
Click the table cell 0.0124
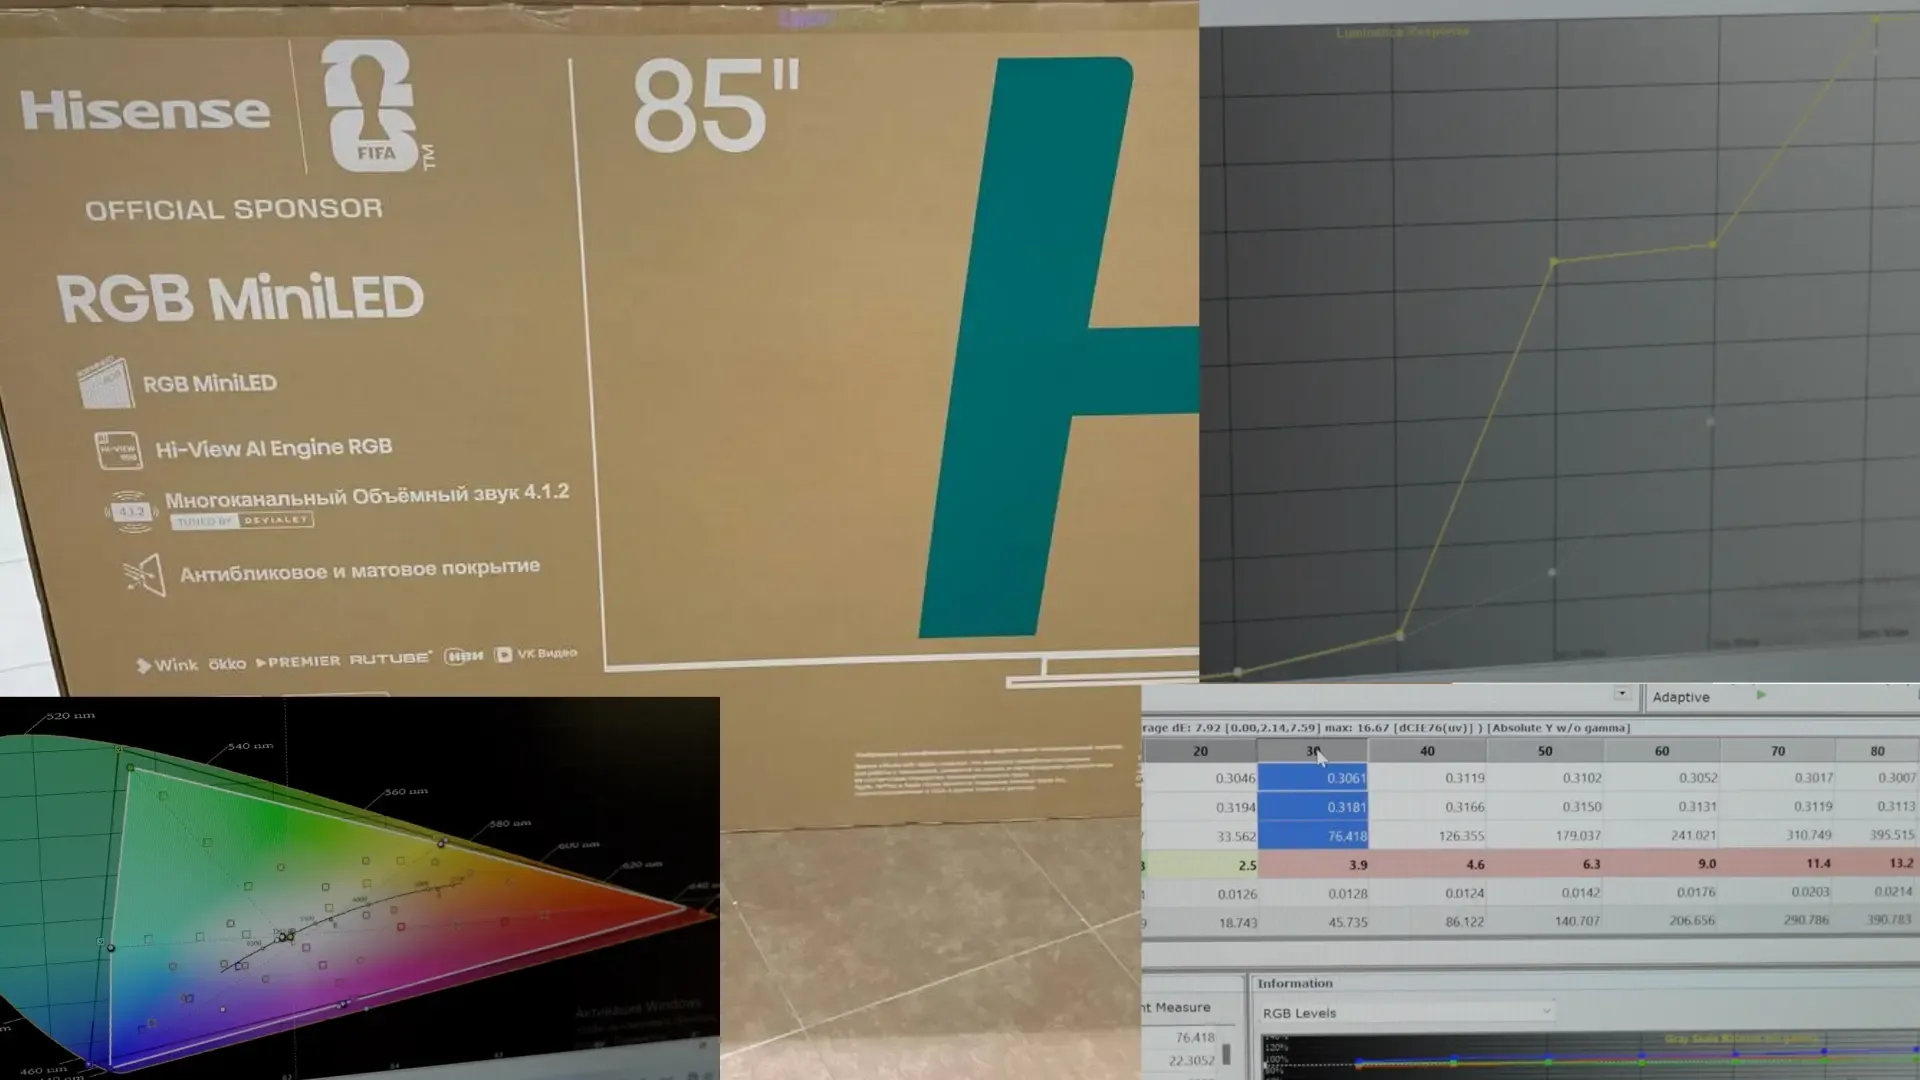click(1427, 893)
